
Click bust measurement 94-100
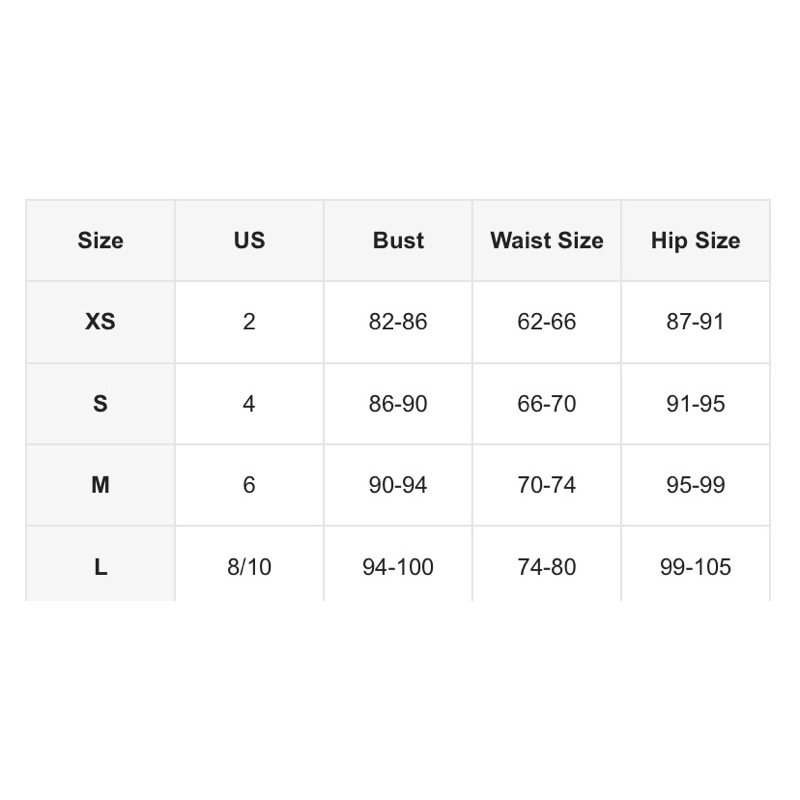coord(398,564)
